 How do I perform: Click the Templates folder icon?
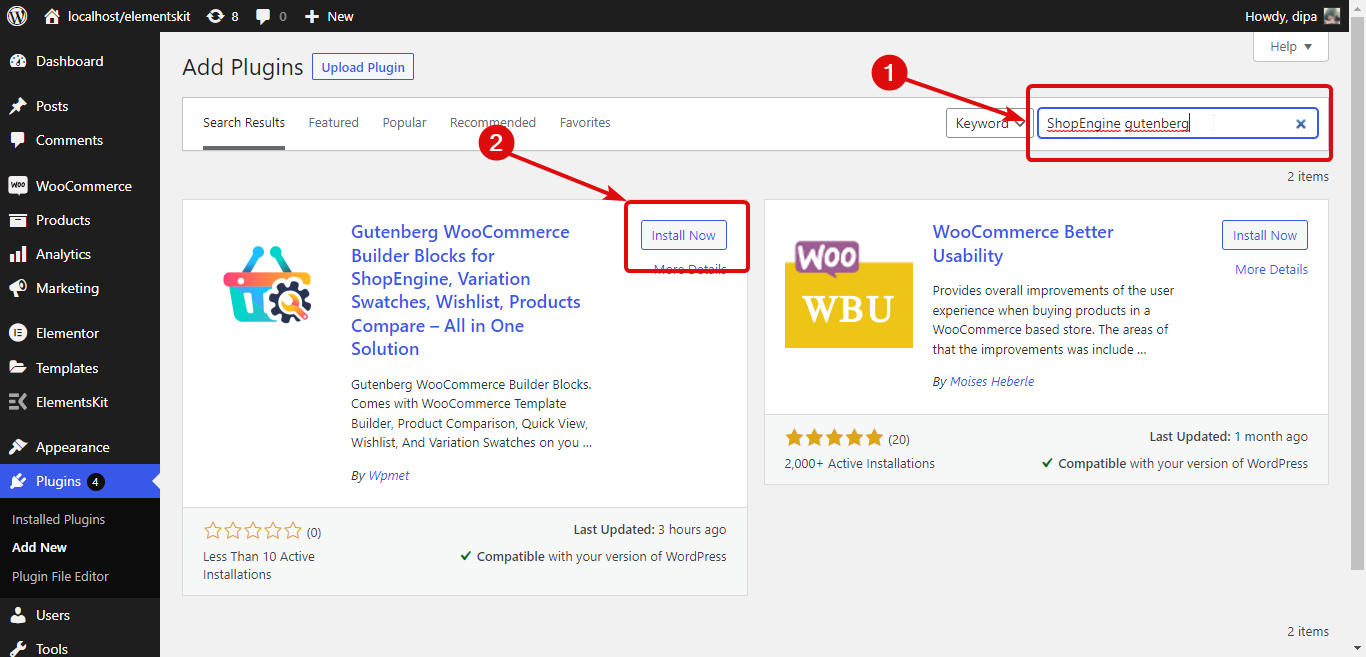(x=19, y=367)
